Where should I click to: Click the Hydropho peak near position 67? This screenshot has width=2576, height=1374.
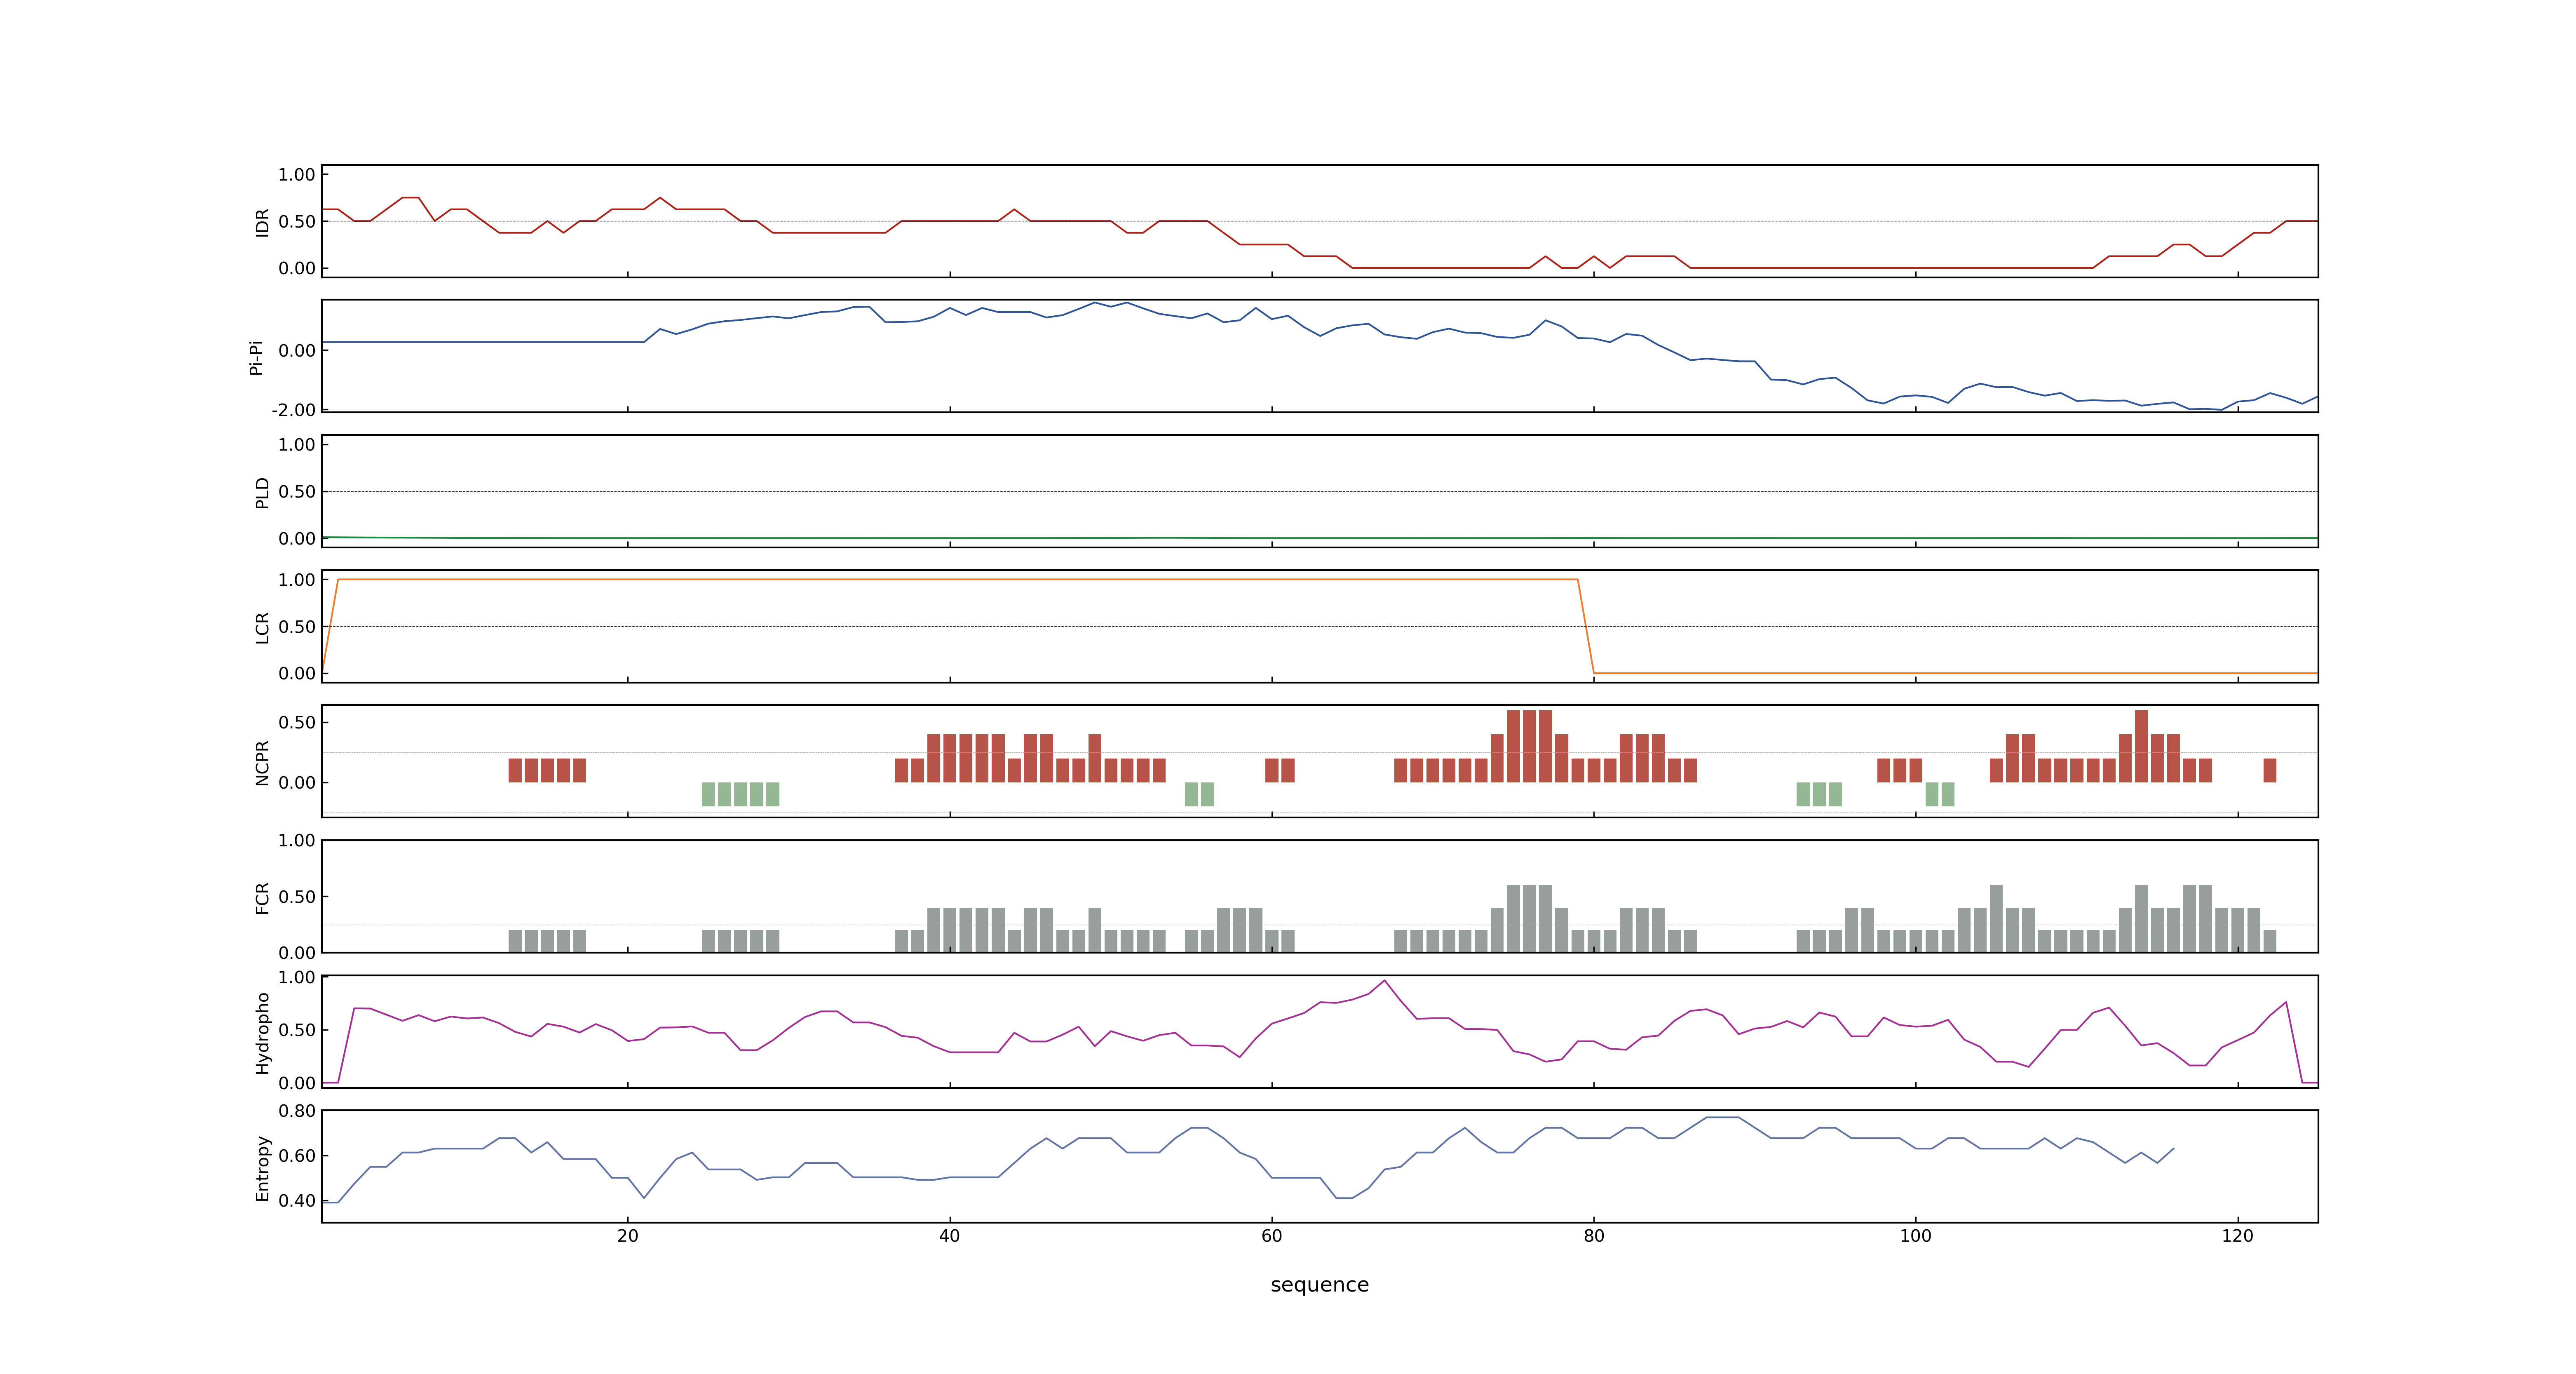1385,981
